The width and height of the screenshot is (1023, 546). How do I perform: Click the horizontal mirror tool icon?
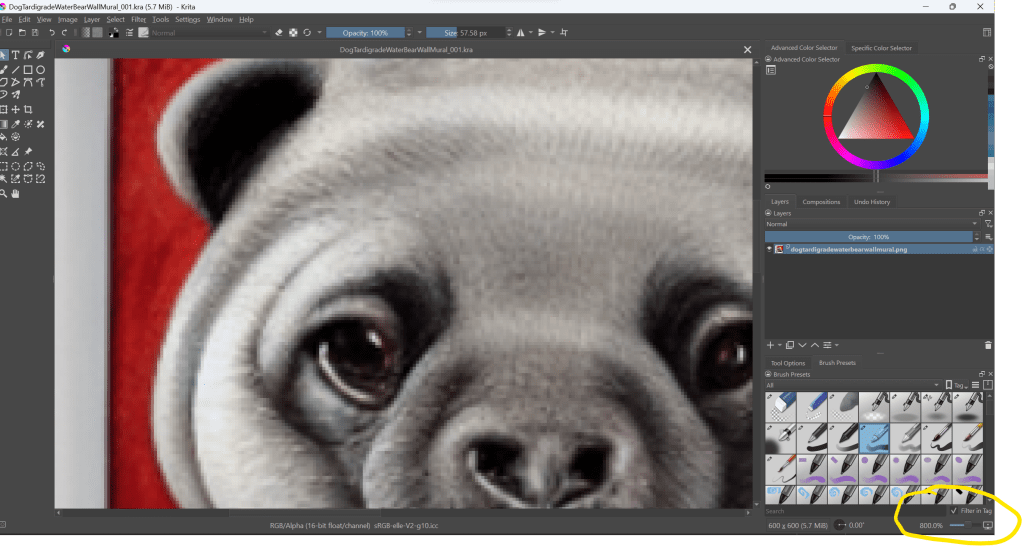[521, 32]
